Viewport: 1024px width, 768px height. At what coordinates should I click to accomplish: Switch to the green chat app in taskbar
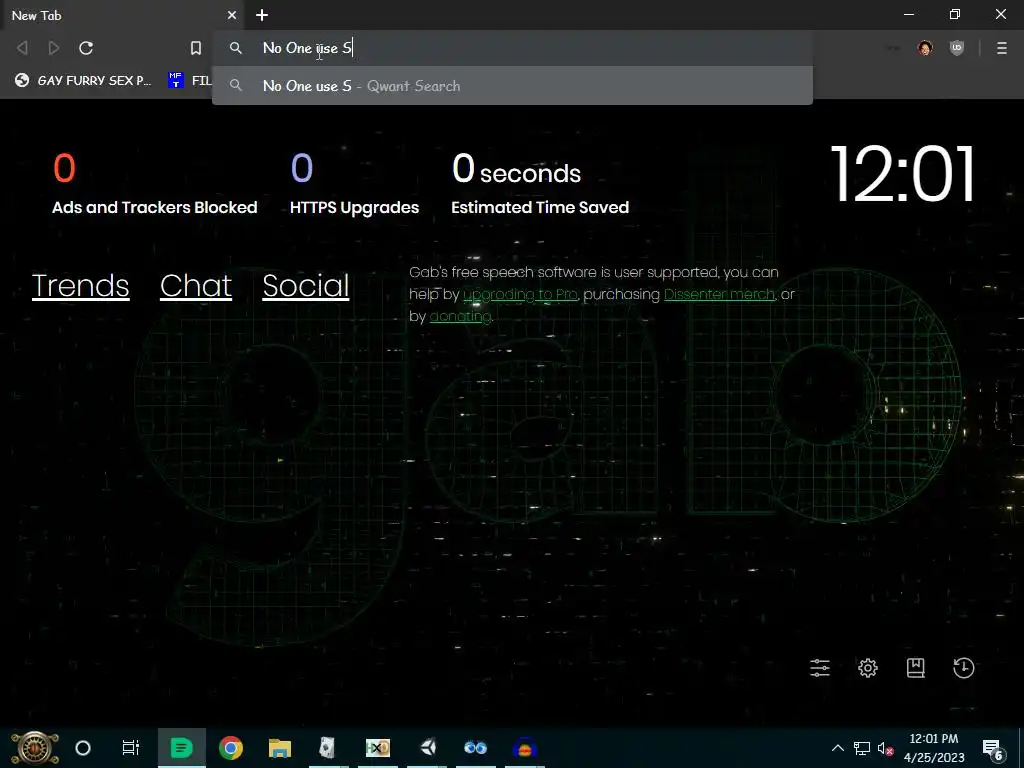pos(182,748)
